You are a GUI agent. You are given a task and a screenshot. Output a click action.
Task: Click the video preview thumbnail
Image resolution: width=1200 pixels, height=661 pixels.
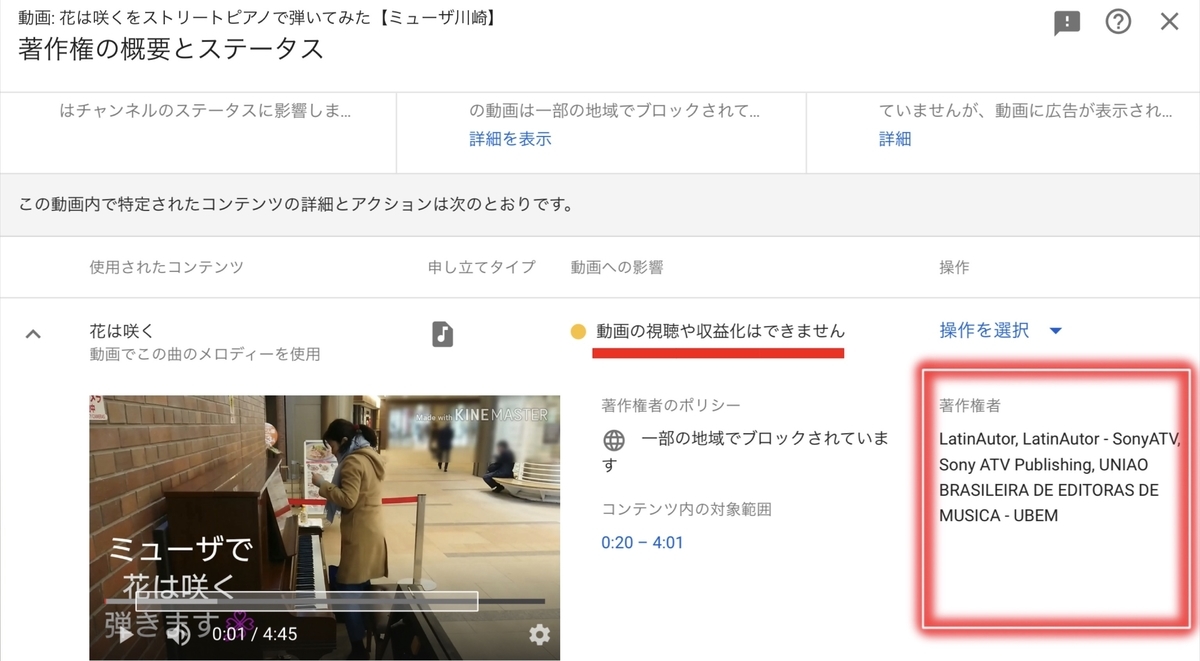(x=325, y=527)
